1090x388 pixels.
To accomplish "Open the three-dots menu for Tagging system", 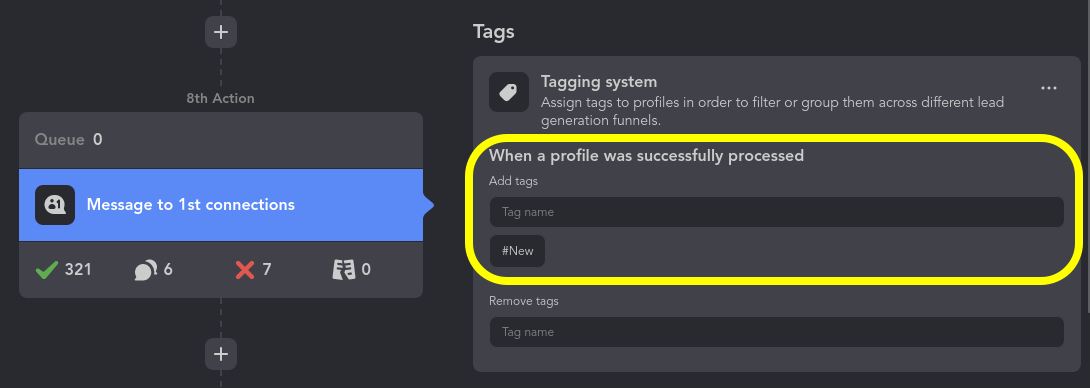I will (1048, 88).
